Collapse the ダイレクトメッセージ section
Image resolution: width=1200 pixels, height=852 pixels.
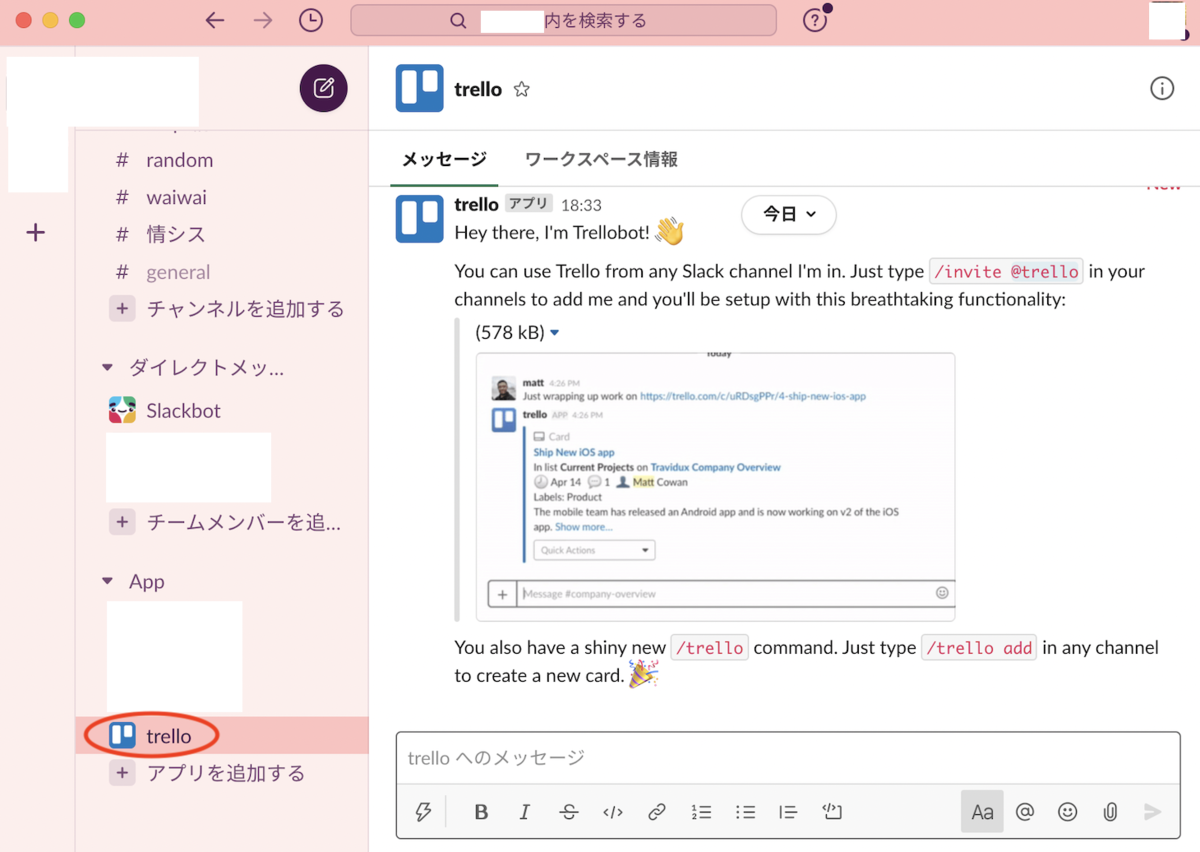(x=107, y=367)
